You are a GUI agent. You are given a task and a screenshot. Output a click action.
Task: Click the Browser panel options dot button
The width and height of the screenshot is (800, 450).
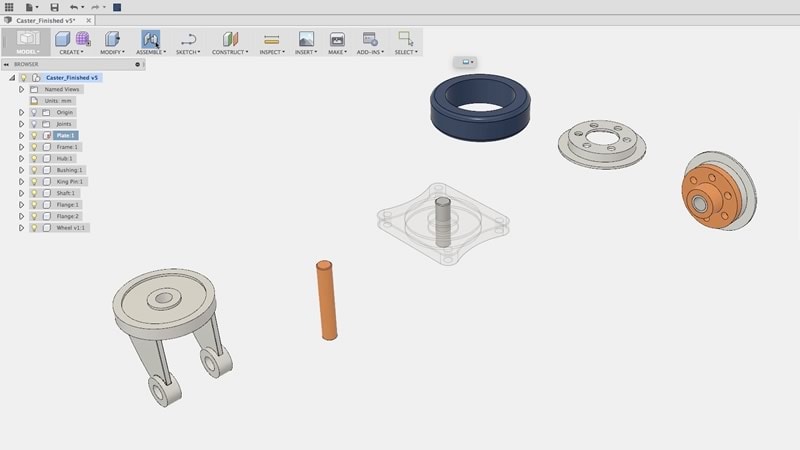tap(137, 64)
